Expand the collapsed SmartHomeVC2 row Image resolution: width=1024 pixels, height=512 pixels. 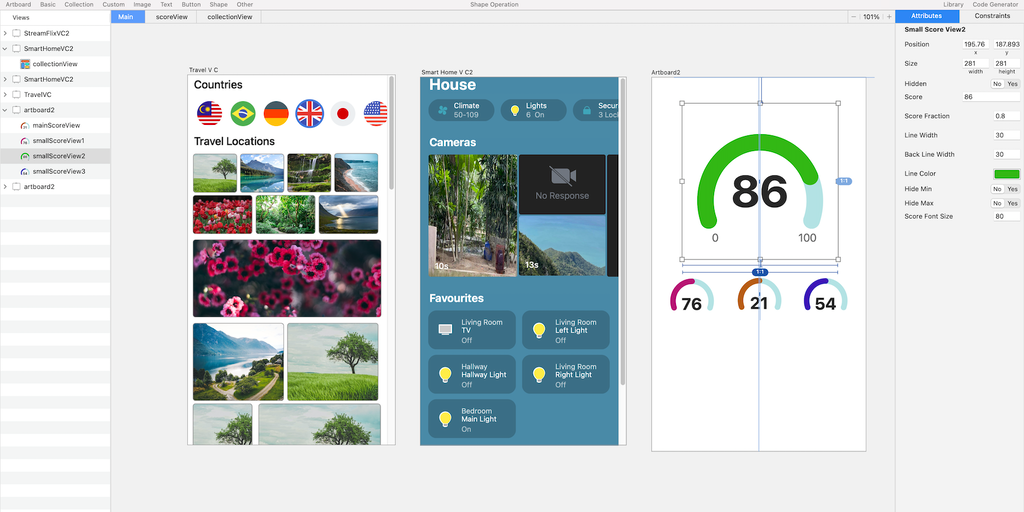pos(5,79)
